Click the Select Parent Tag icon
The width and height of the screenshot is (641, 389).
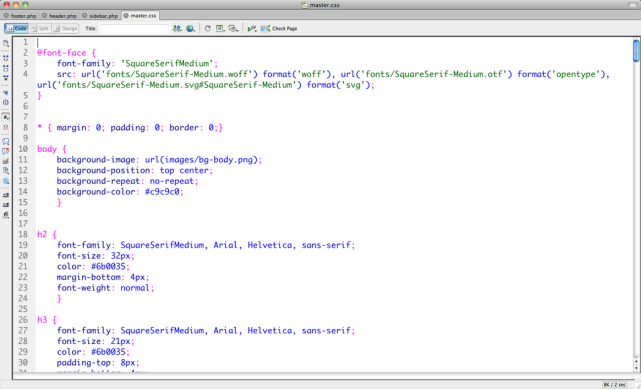(6, 93)
